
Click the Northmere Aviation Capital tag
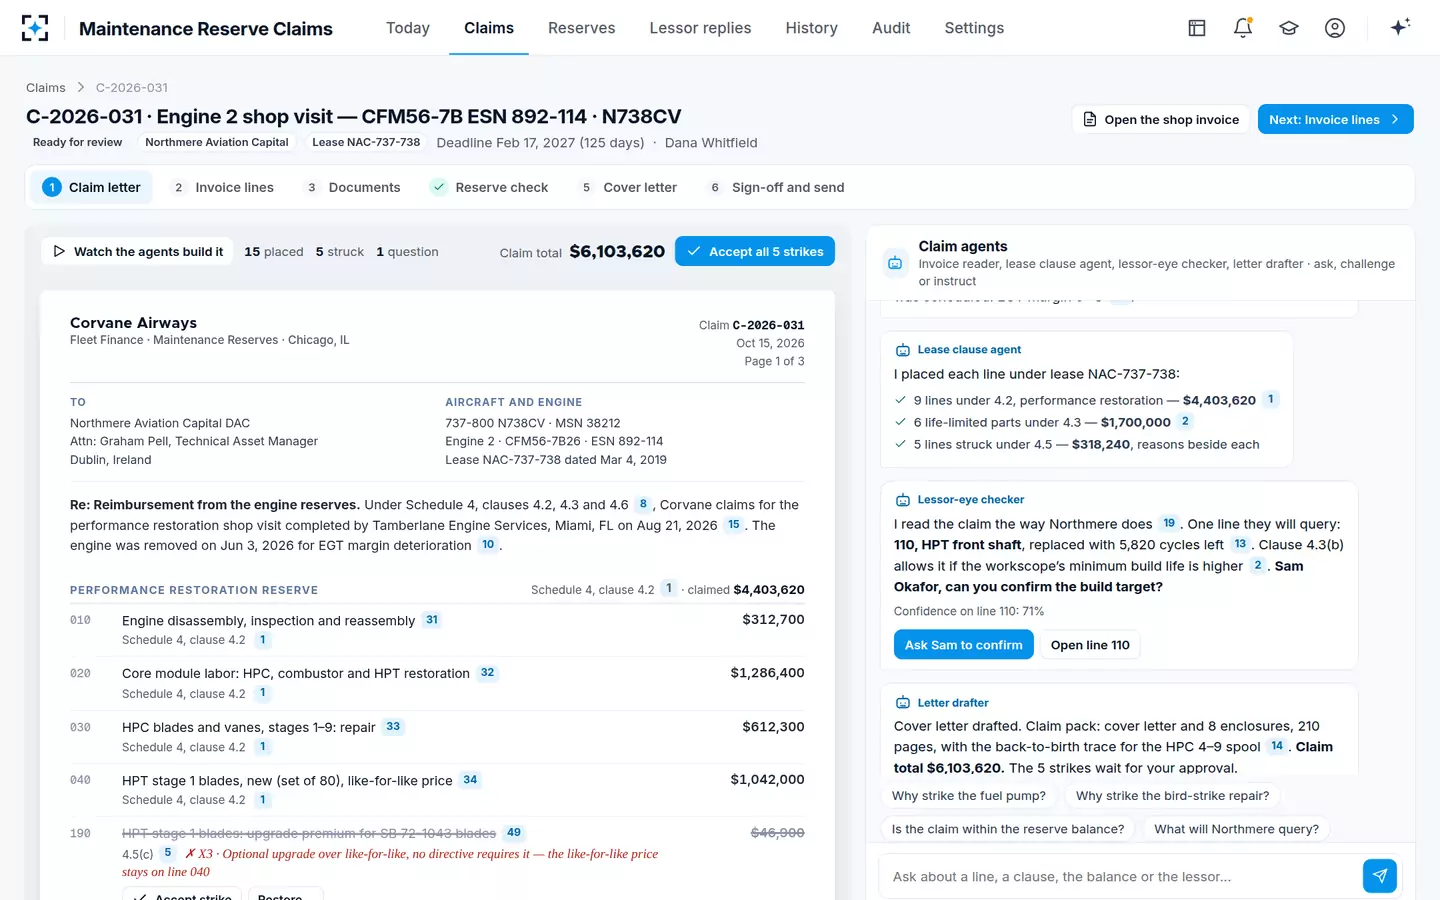tap(217, 142)
